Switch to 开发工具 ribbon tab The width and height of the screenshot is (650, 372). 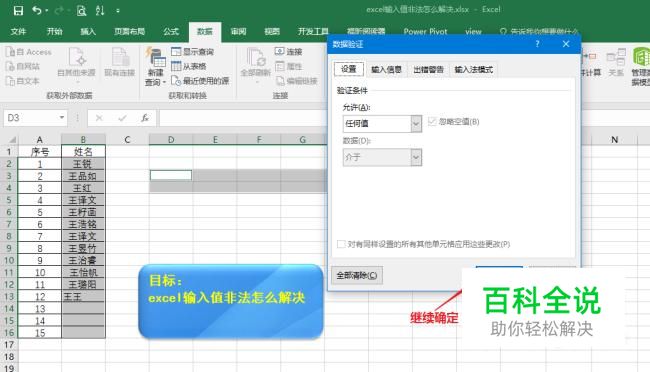[x=313, y=32]
